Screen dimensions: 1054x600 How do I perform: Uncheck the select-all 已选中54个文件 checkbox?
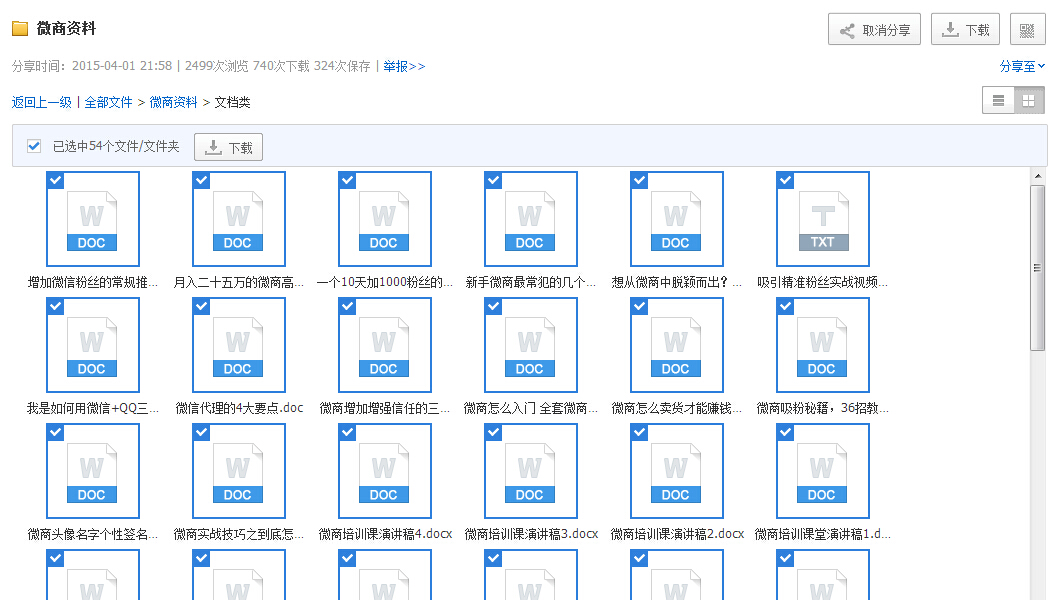34,146
